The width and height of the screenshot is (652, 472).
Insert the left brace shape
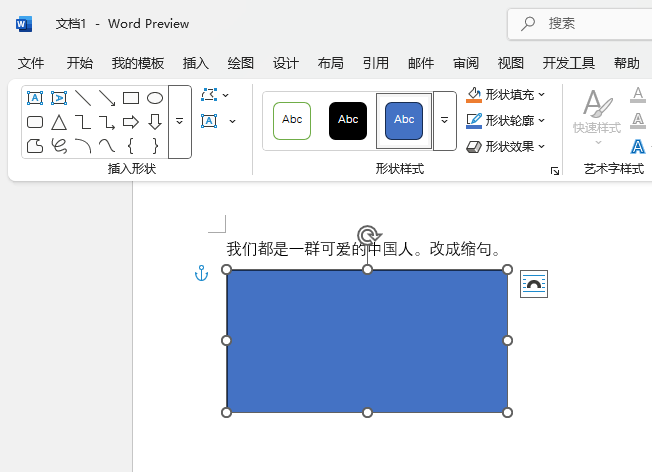click(x=131, y=146)
